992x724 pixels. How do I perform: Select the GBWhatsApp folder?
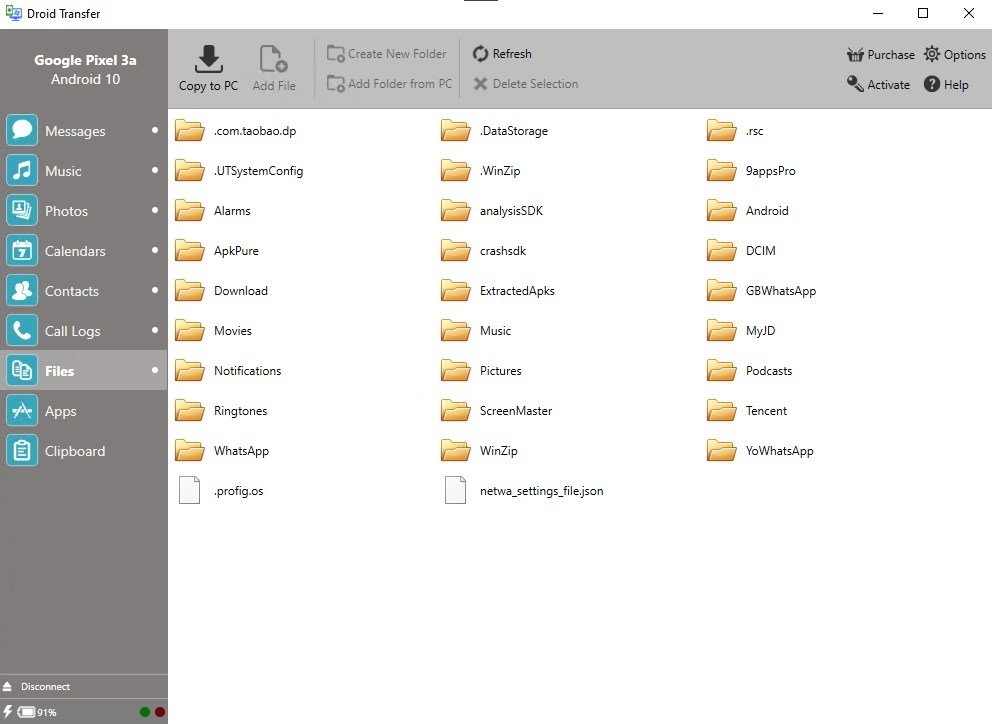(x=762, y=290)
